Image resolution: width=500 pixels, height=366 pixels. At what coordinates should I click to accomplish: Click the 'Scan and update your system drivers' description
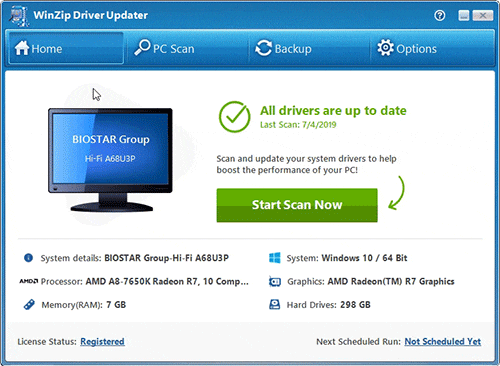[x=306, y=164]
